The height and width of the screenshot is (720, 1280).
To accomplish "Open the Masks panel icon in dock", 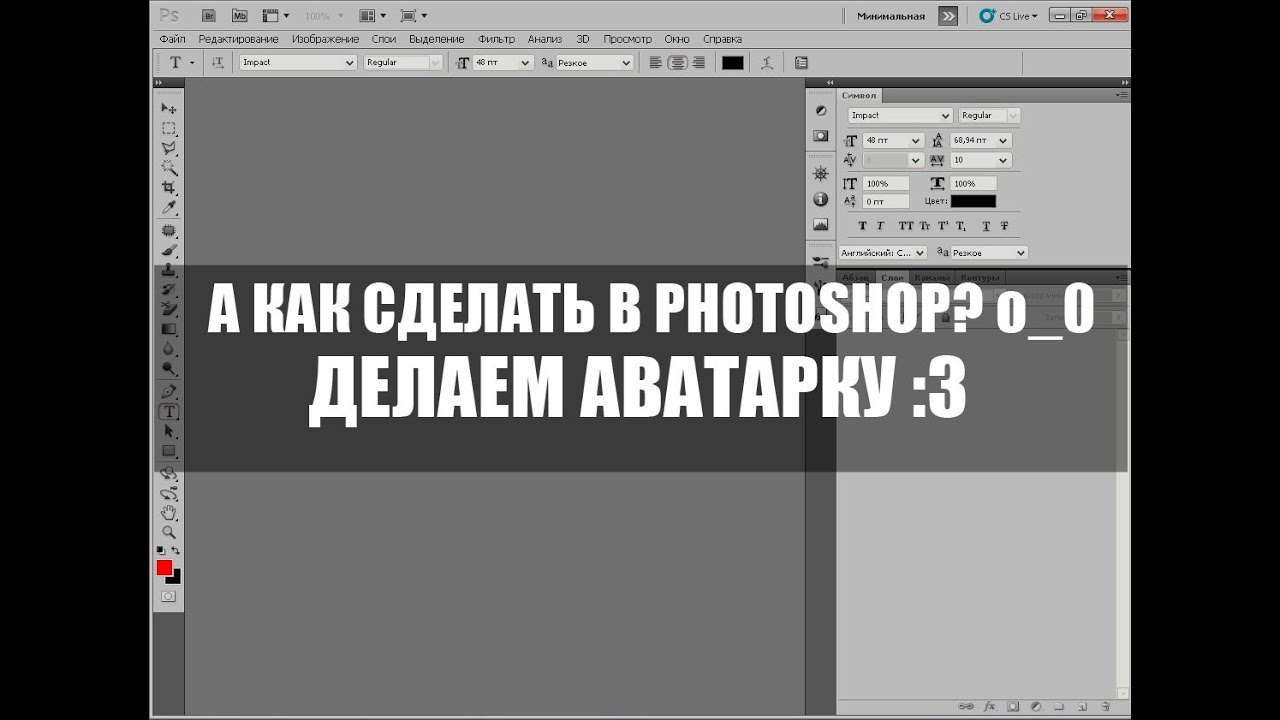I will tap(820, 135).
